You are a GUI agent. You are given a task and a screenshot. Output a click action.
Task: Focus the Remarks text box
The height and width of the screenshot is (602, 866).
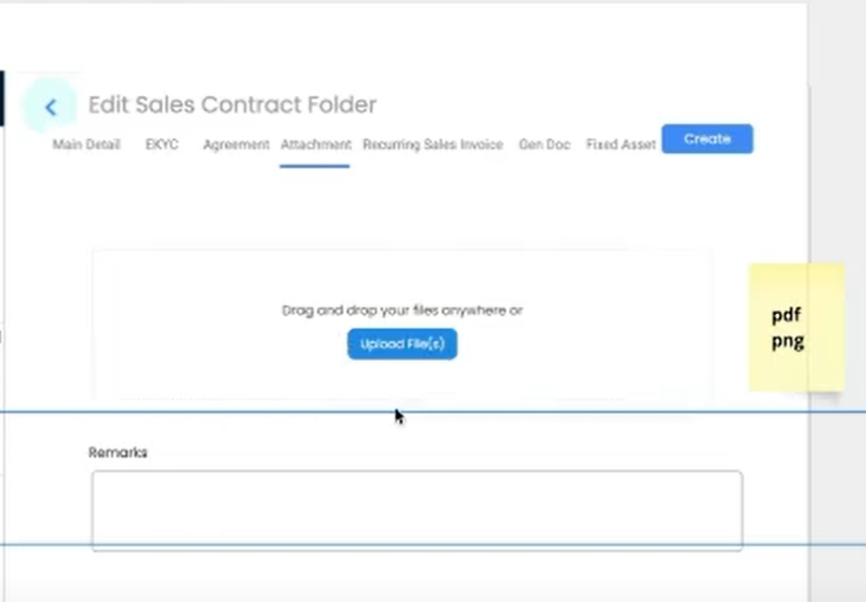point(416,509)
